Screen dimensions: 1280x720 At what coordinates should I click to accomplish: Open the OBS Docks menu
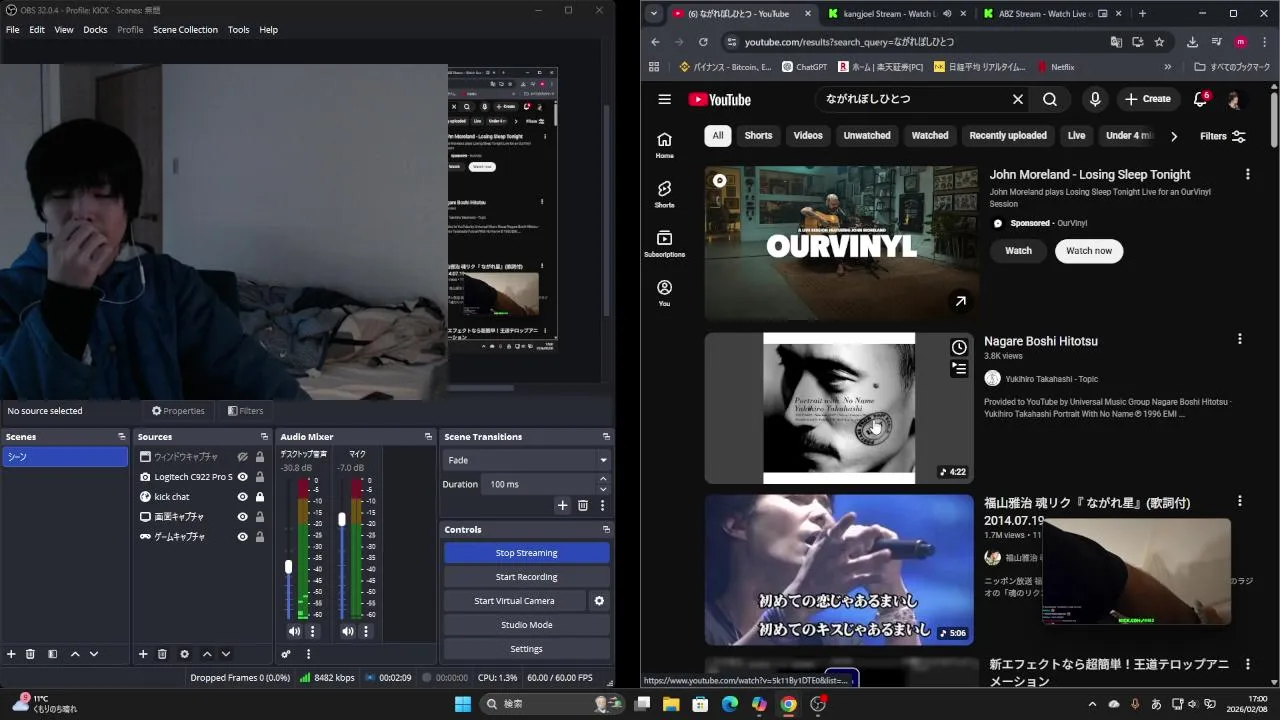click(95, 30)
